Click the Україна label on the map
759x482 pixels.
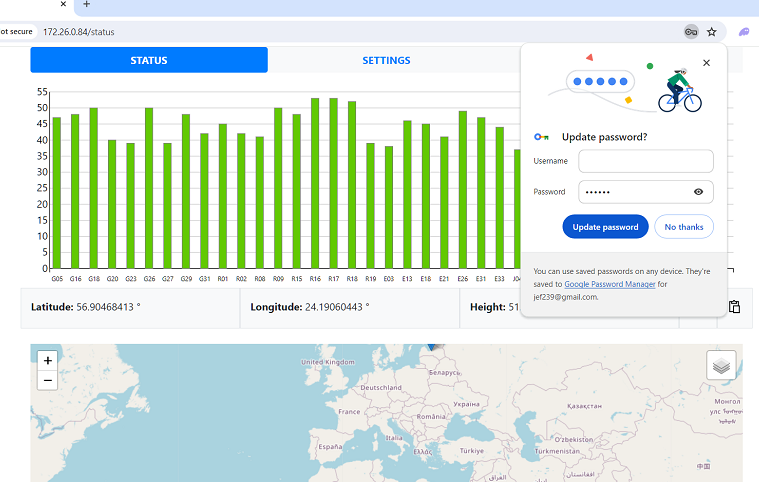click(466, 404)
